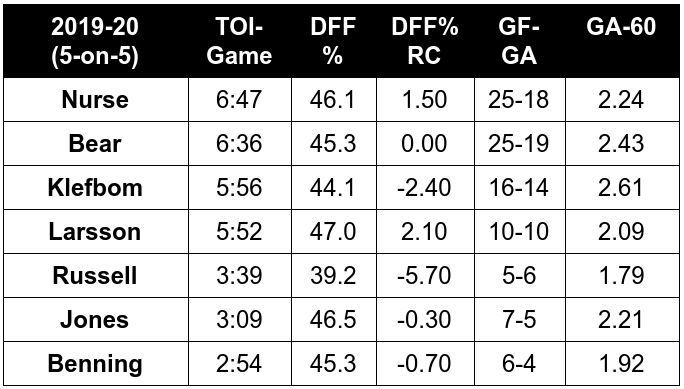Click the GA-60 column header
Screen dimensions: 684x389
pyautogui.click(x=622, y=41)
